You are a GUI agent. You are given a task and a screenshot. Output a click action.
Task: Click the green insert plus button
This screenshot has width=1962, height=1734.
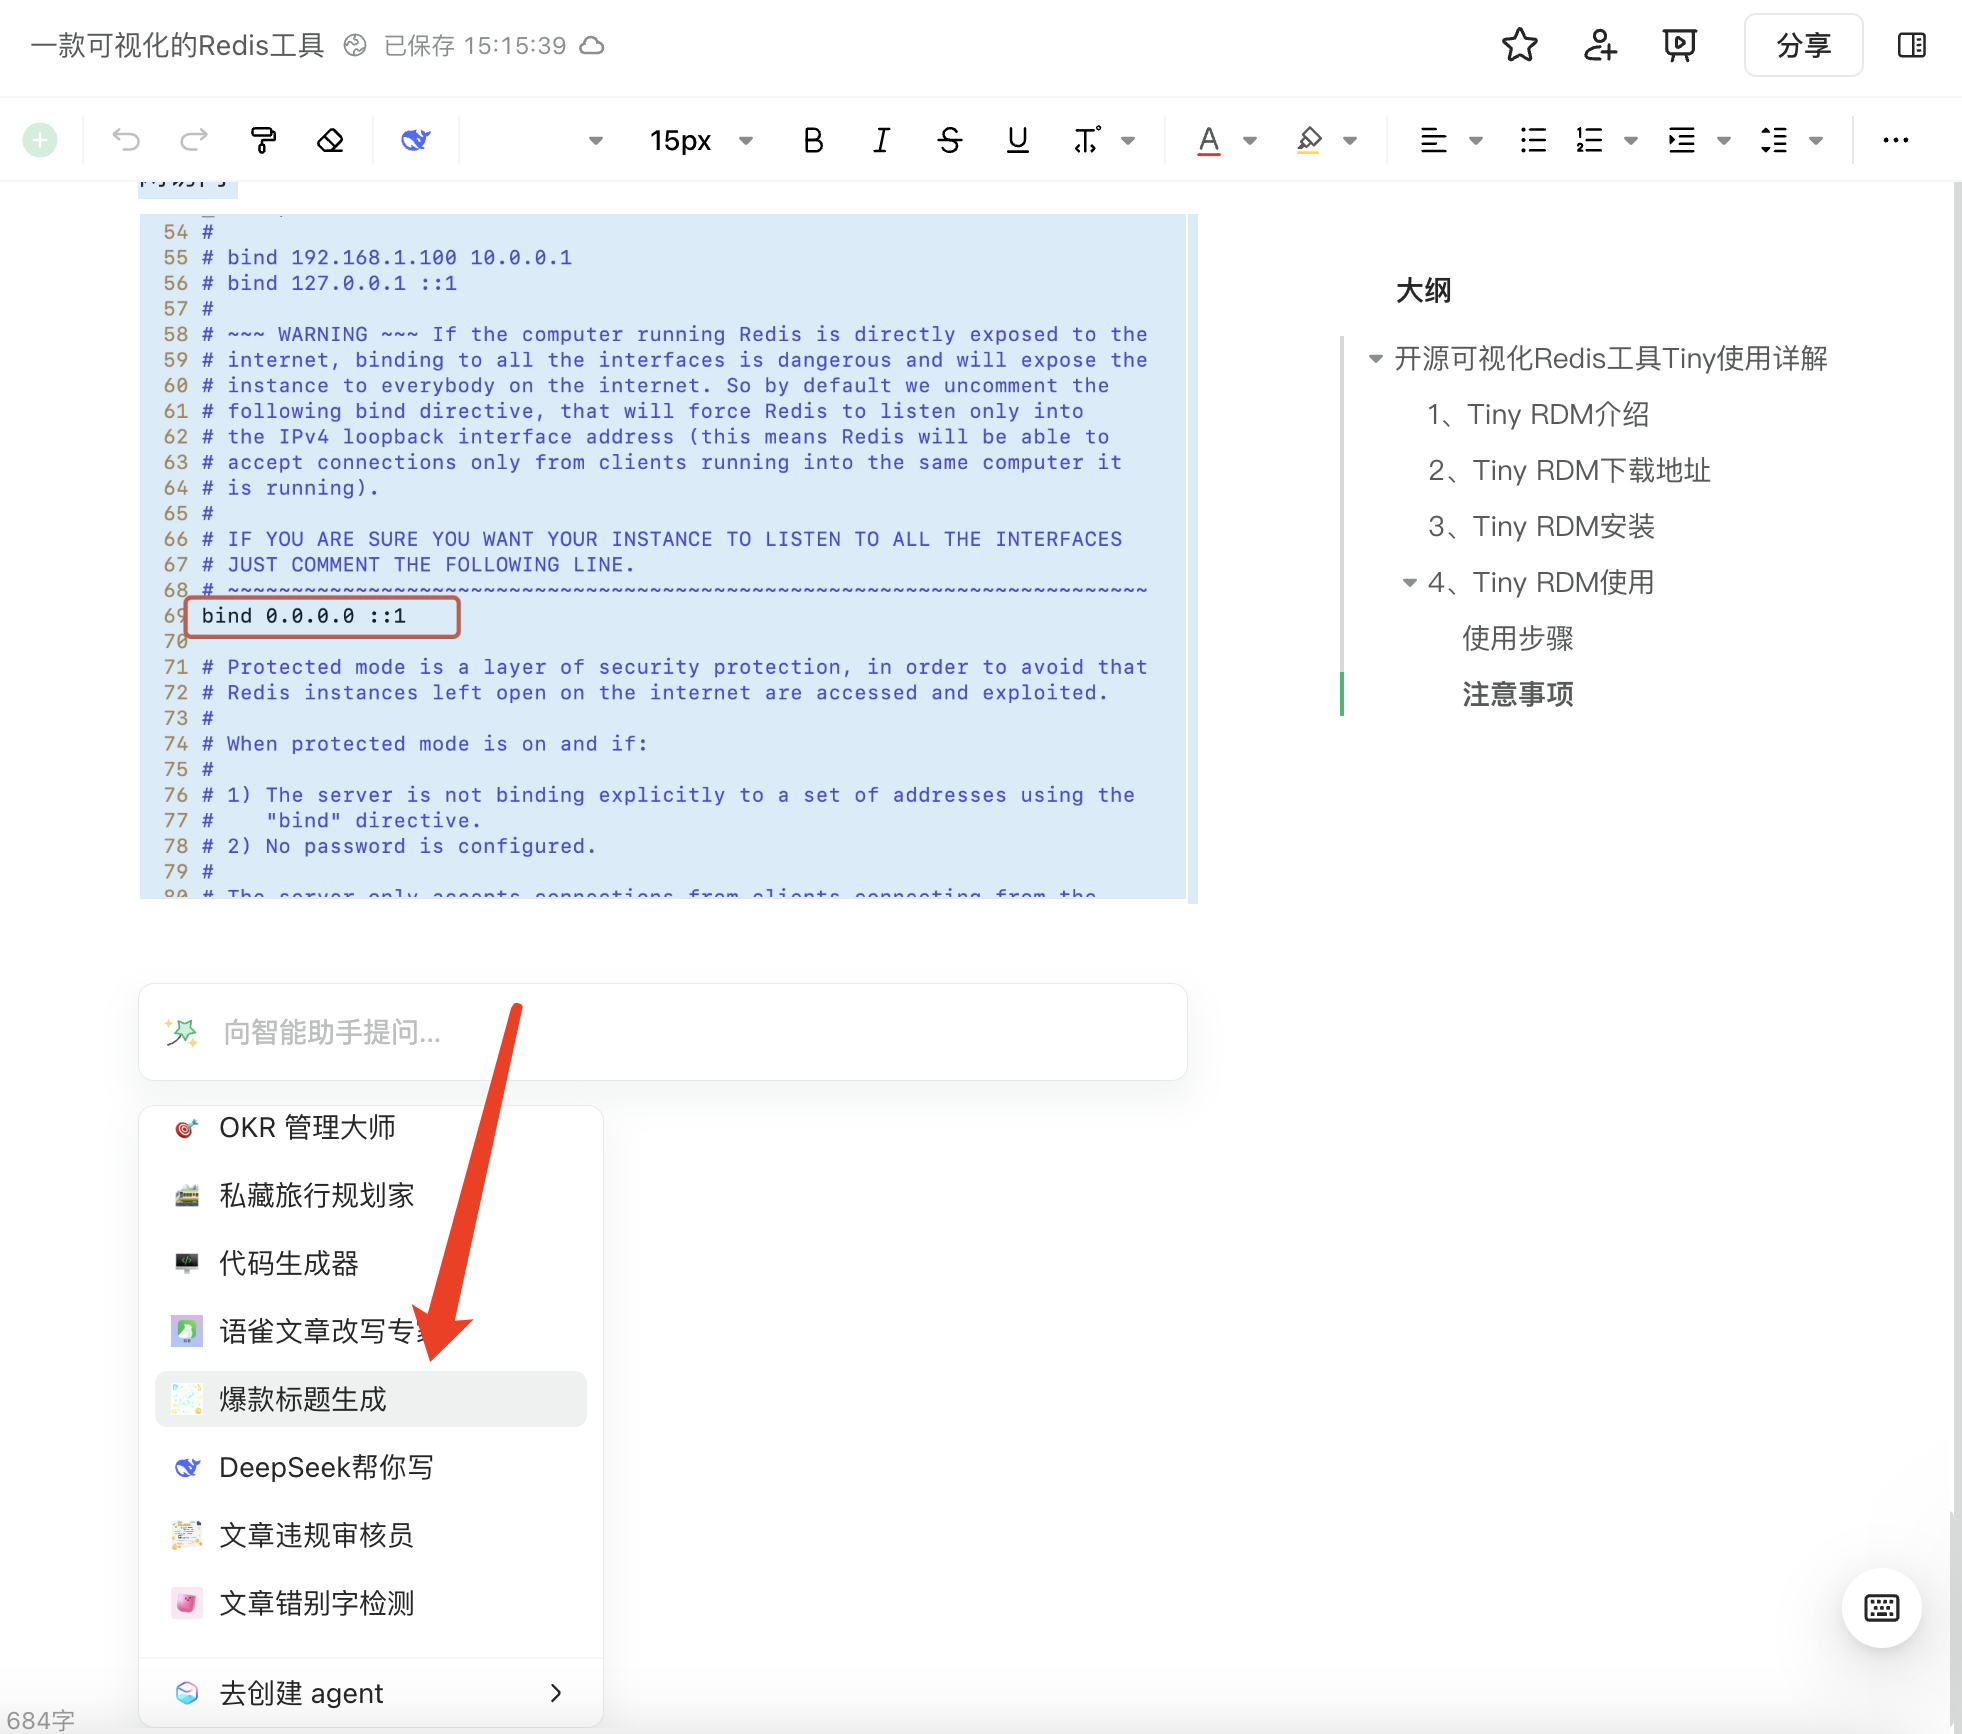[x=40, y=140]
